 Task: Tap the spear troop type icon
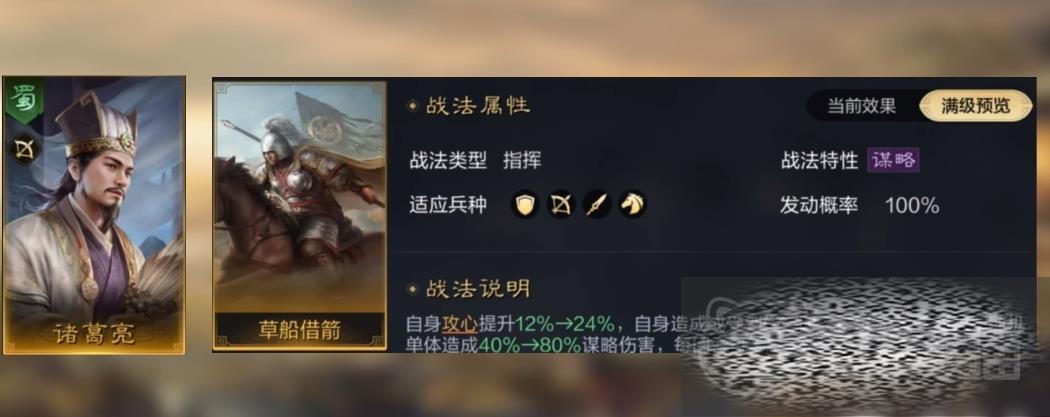(x=596, y=204)
